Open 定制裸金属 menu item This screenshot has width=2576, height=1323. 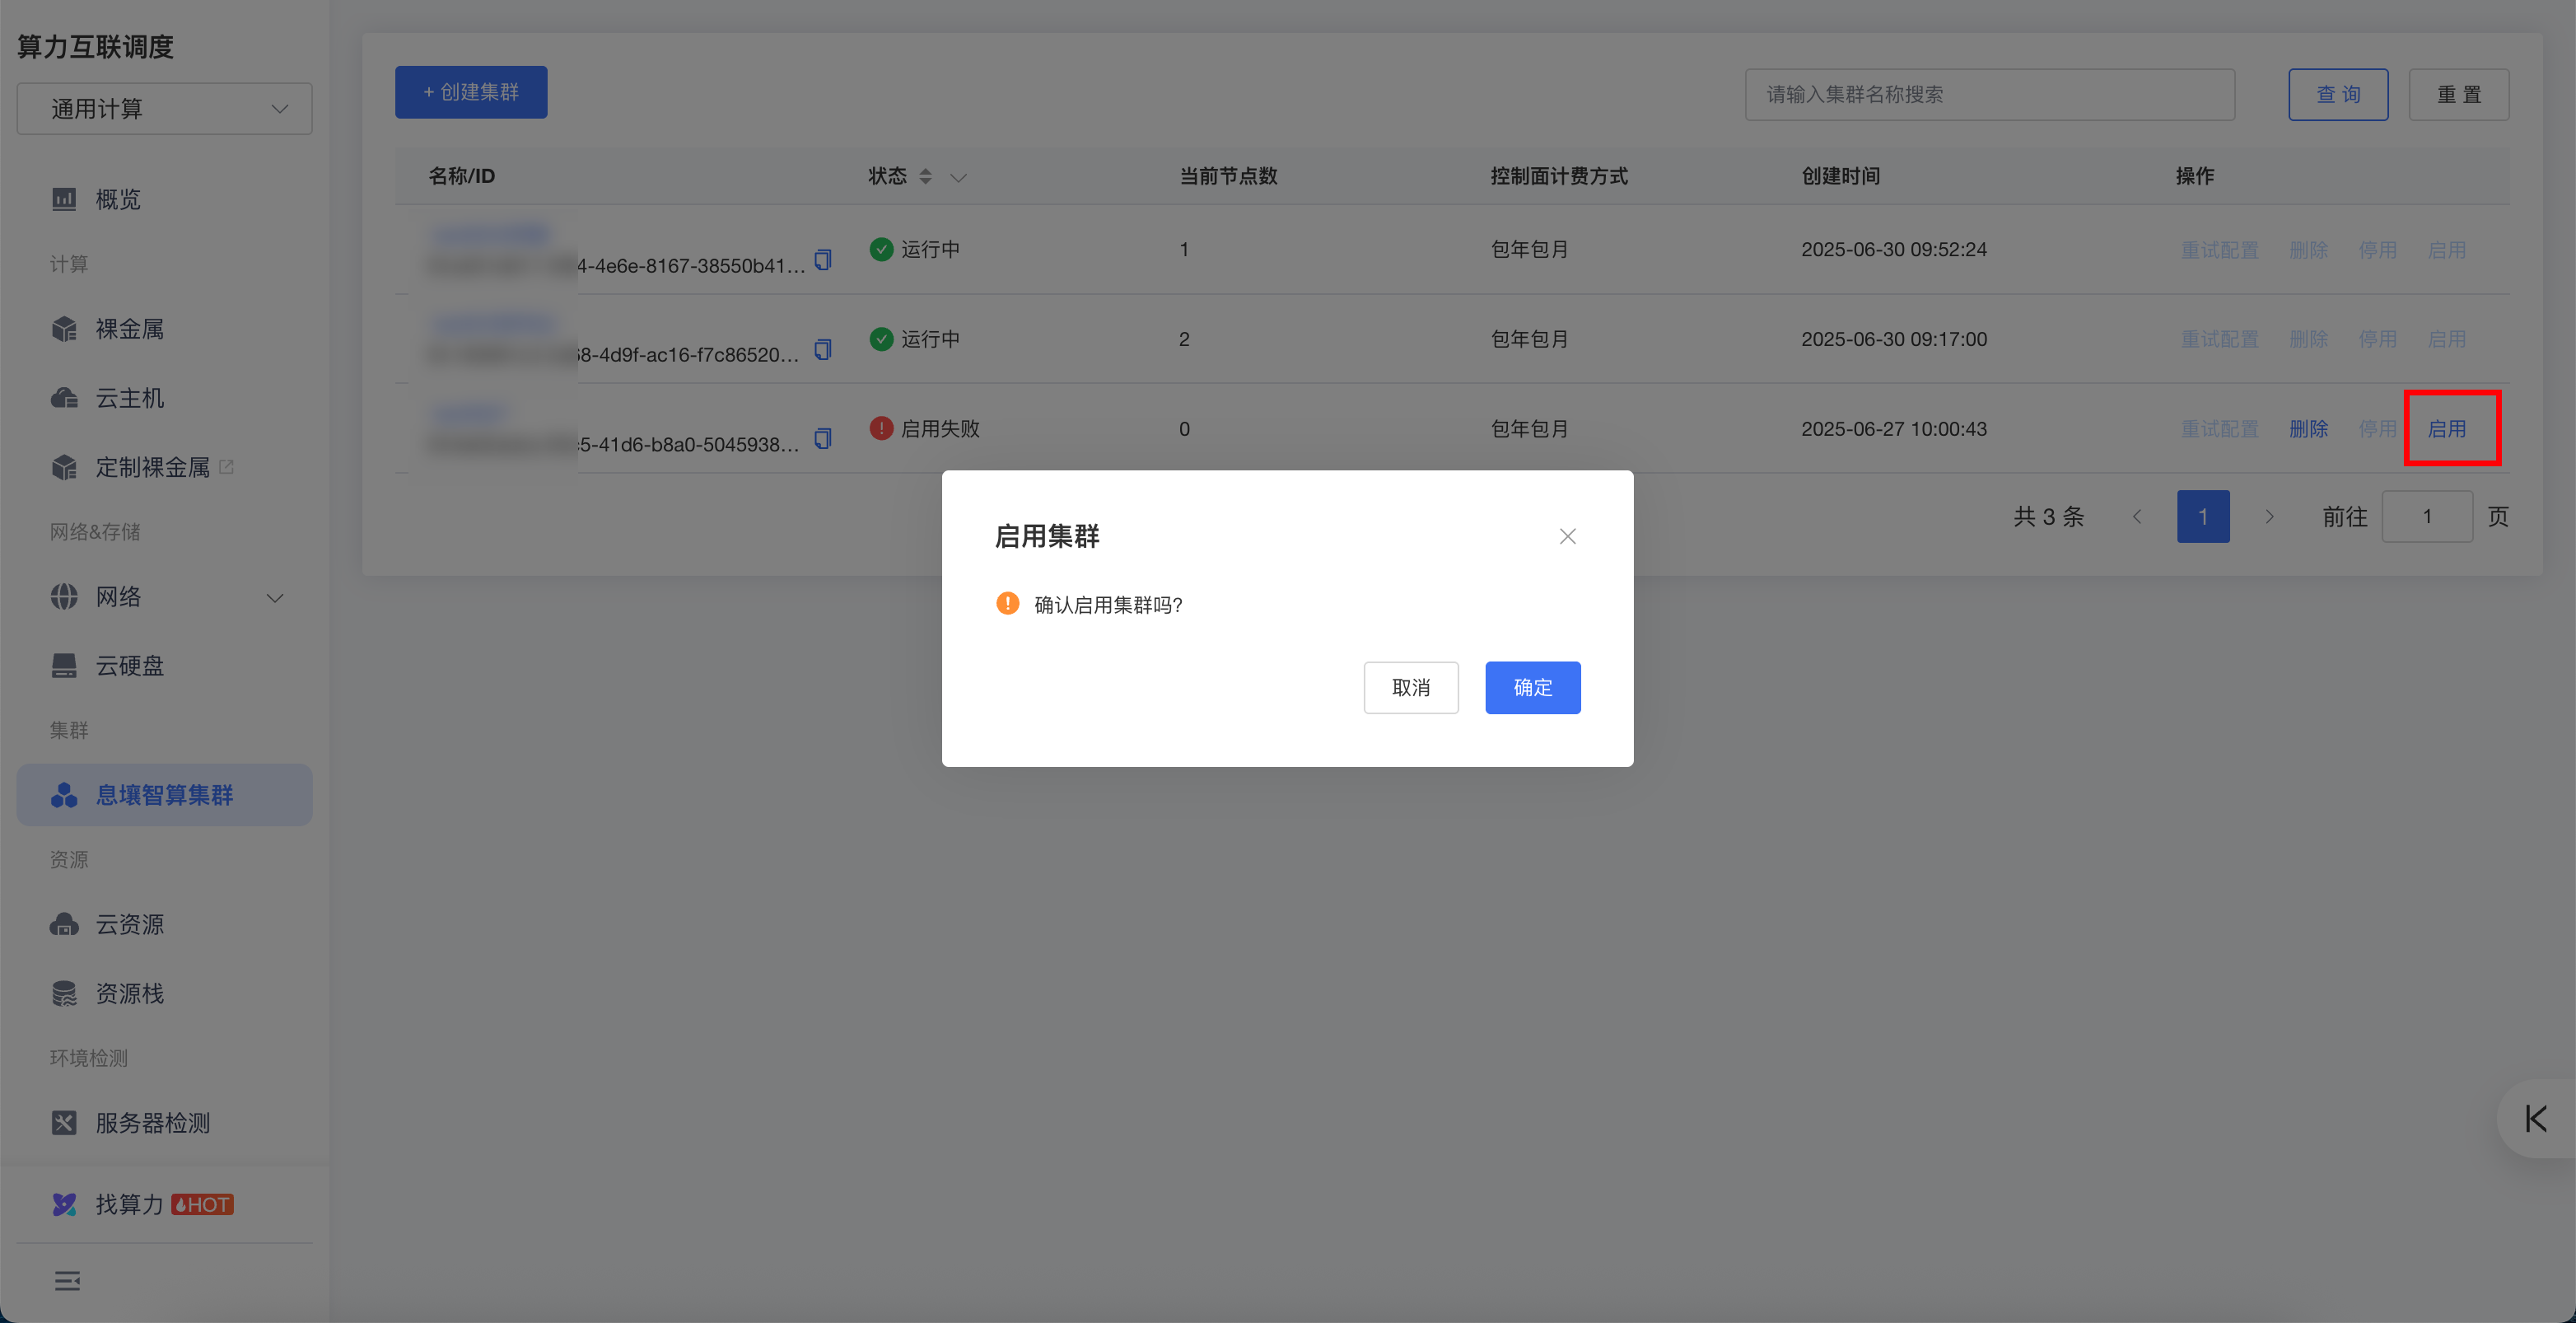pos(153,467)
